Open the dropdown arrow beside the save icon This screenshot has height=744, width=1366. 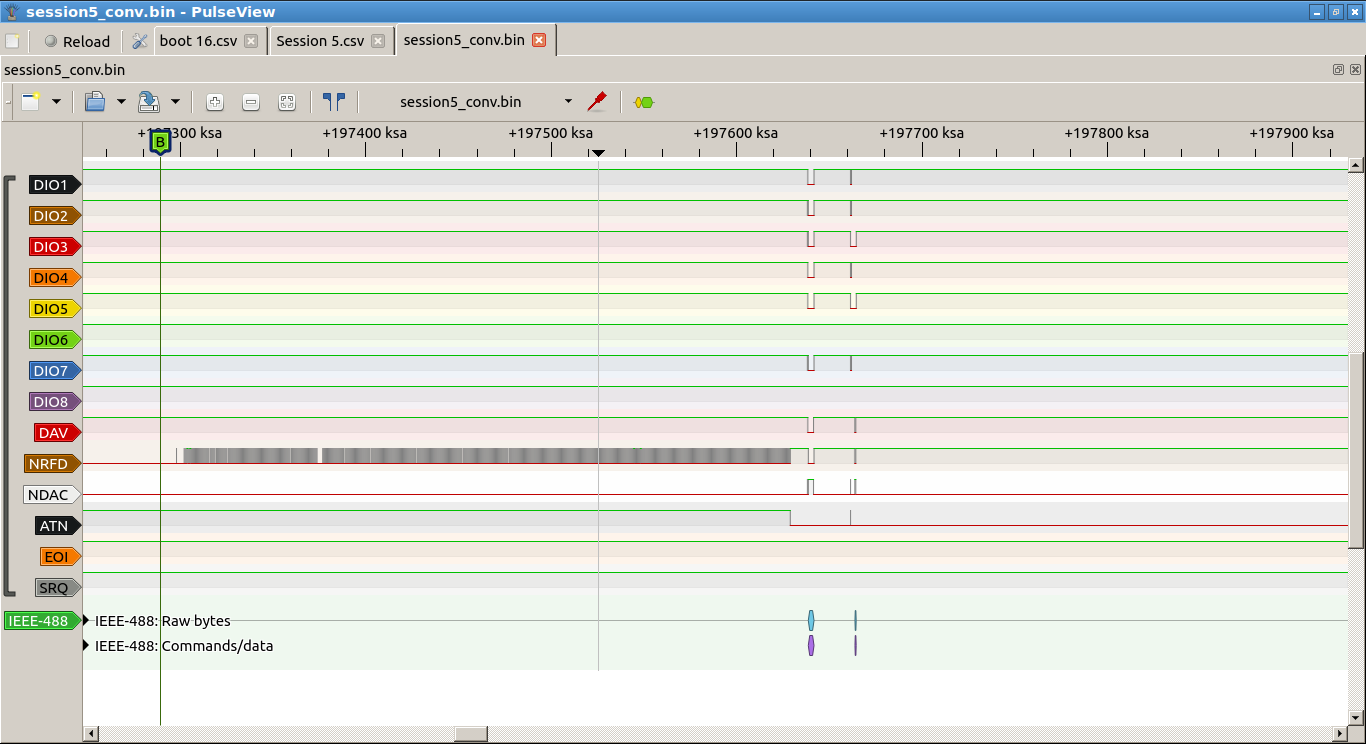click(175, 102)
